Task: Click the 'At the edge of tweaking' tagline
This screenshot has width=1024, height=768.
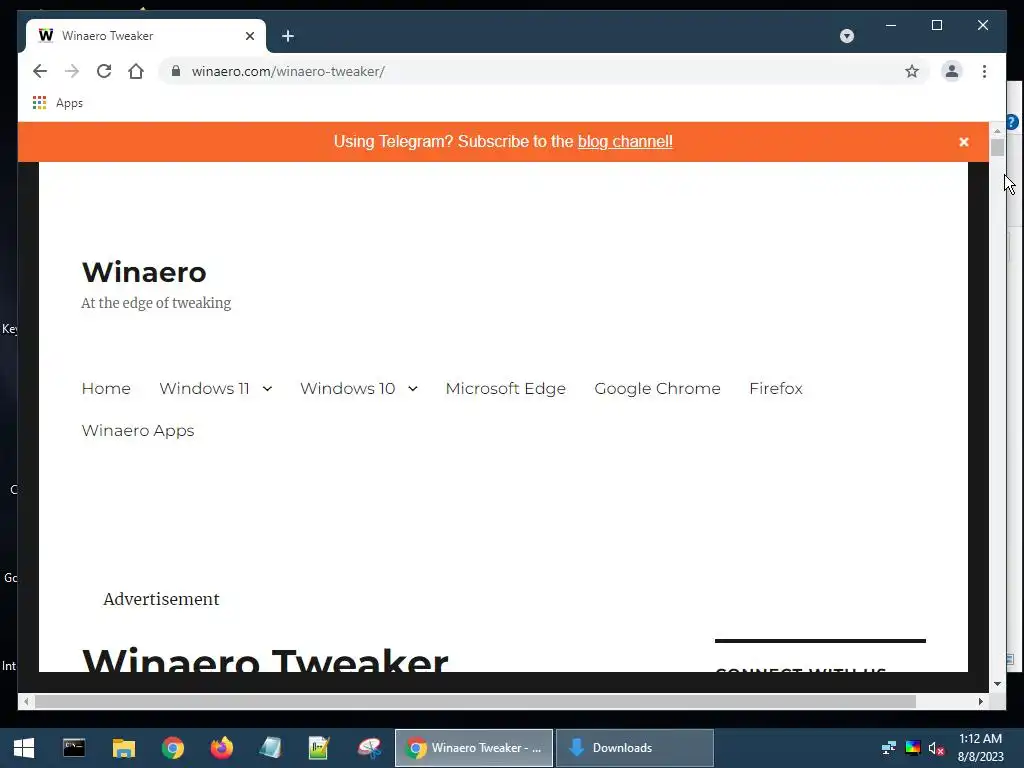Action: point(156,303)
